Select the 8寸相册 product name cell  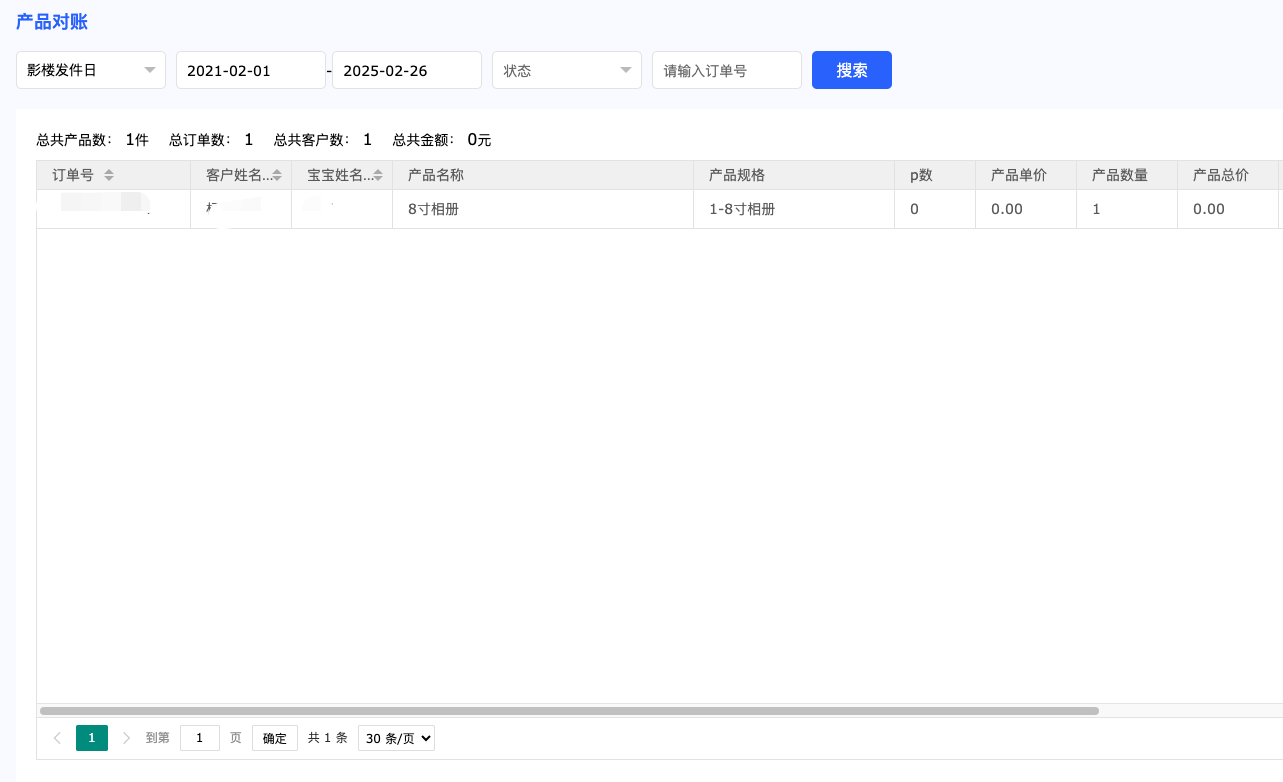pos(434,209)
